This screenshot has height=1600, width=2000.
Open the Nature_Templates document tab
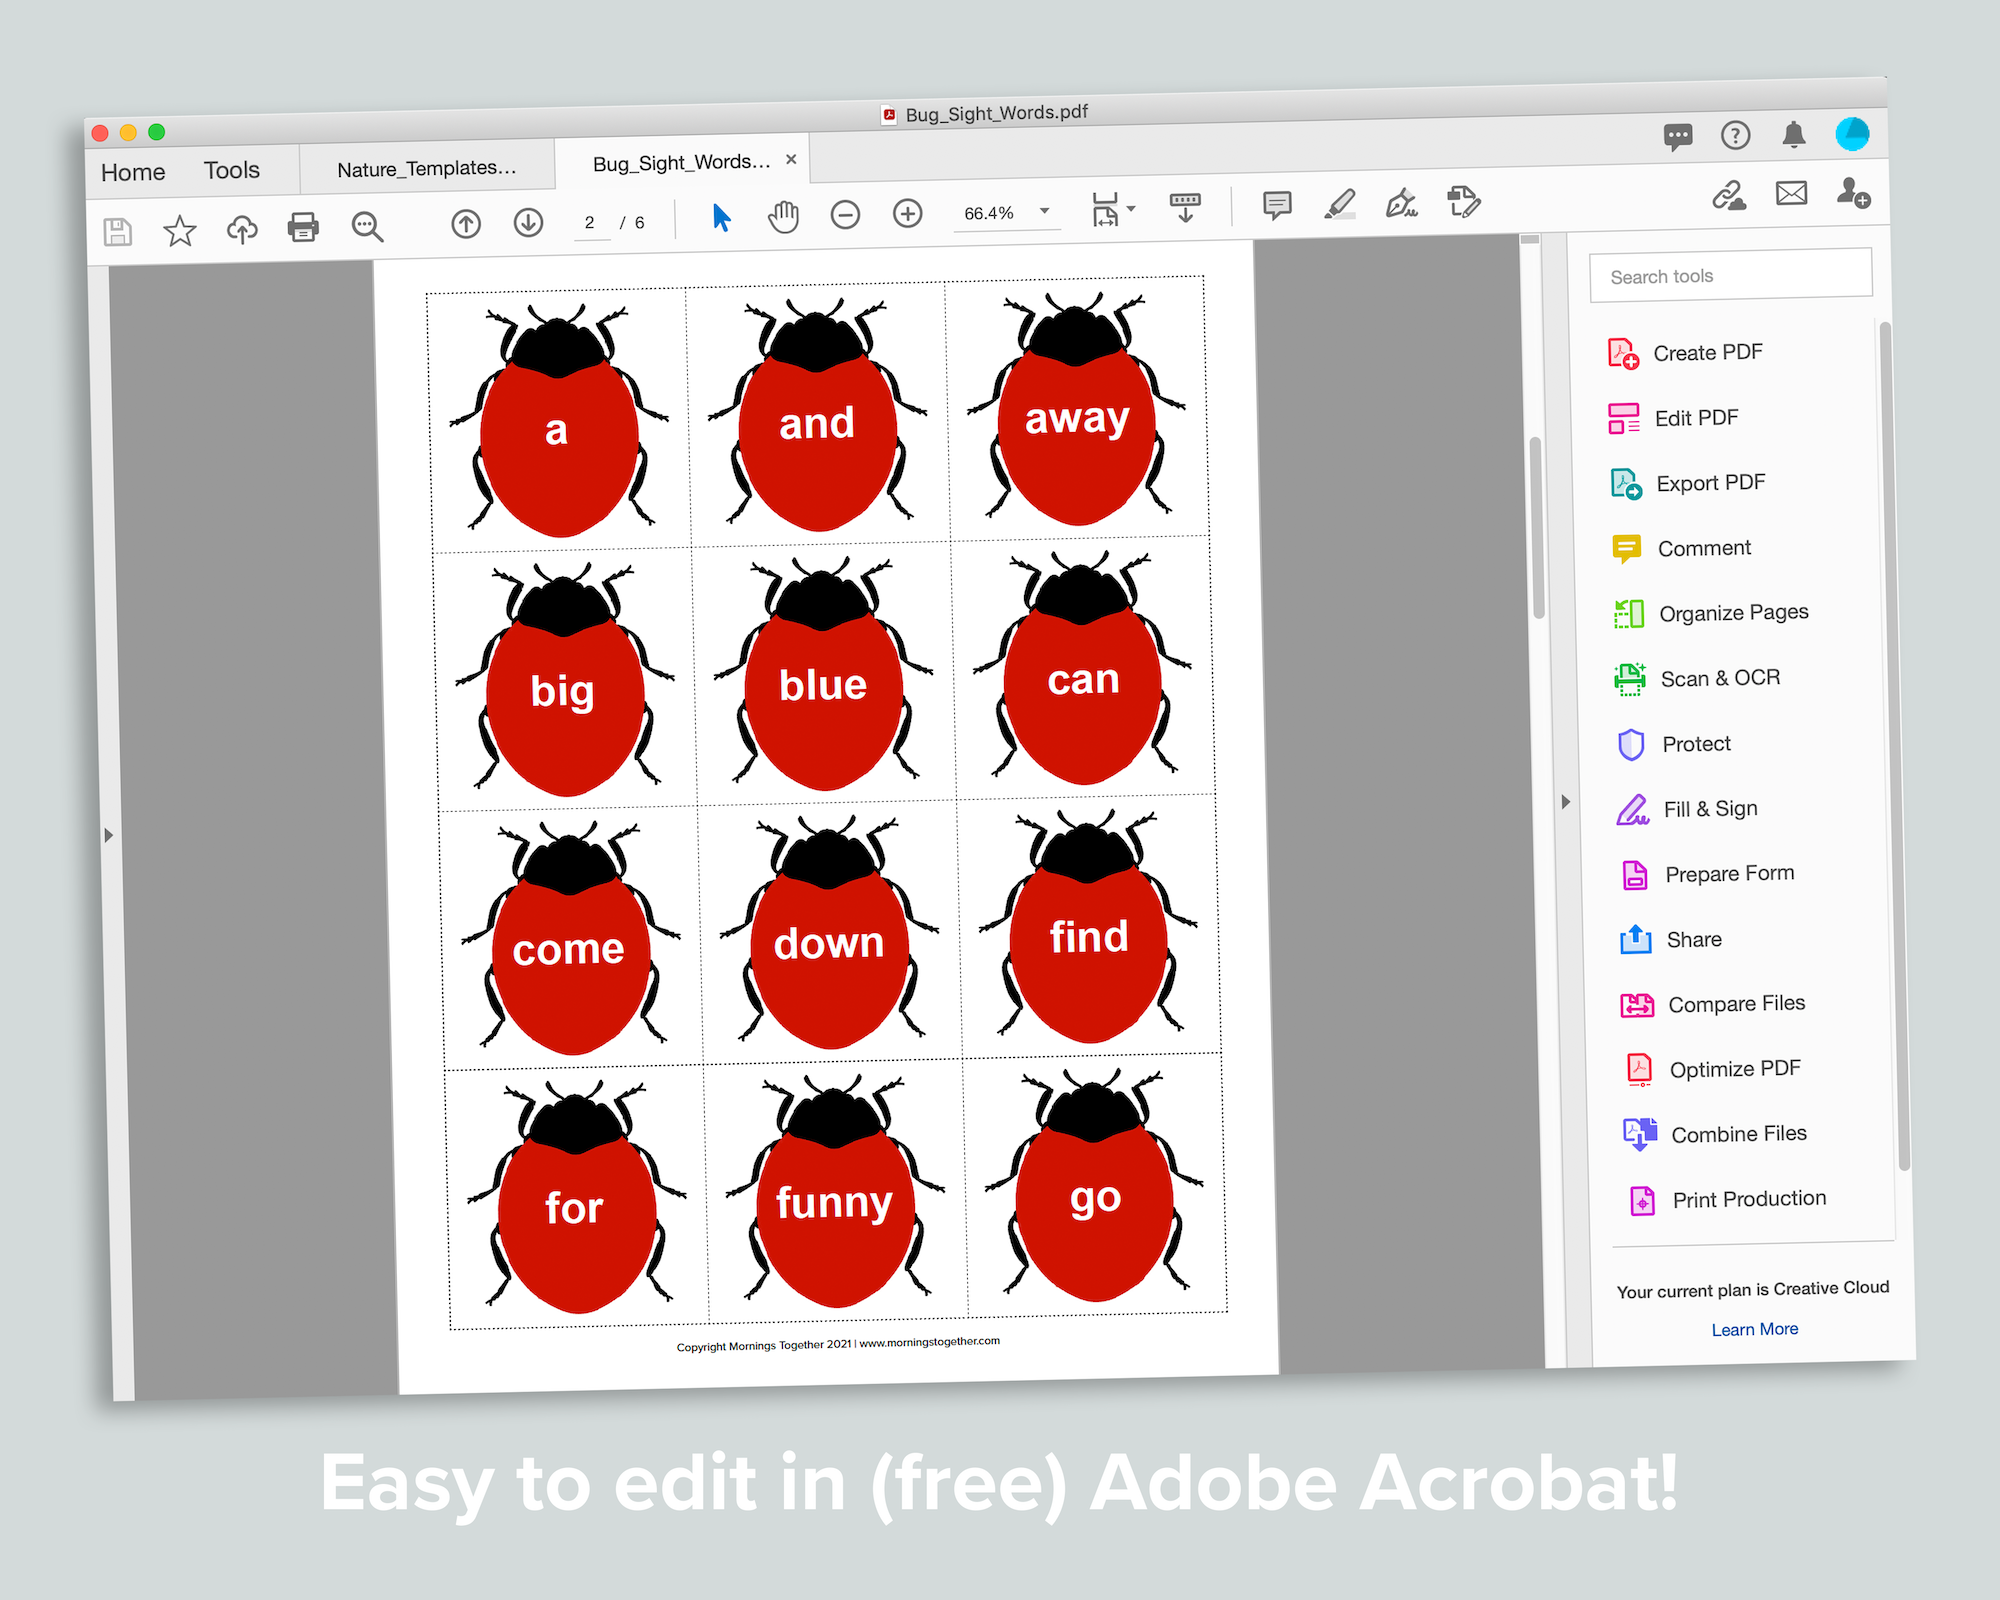click(427, 168)
